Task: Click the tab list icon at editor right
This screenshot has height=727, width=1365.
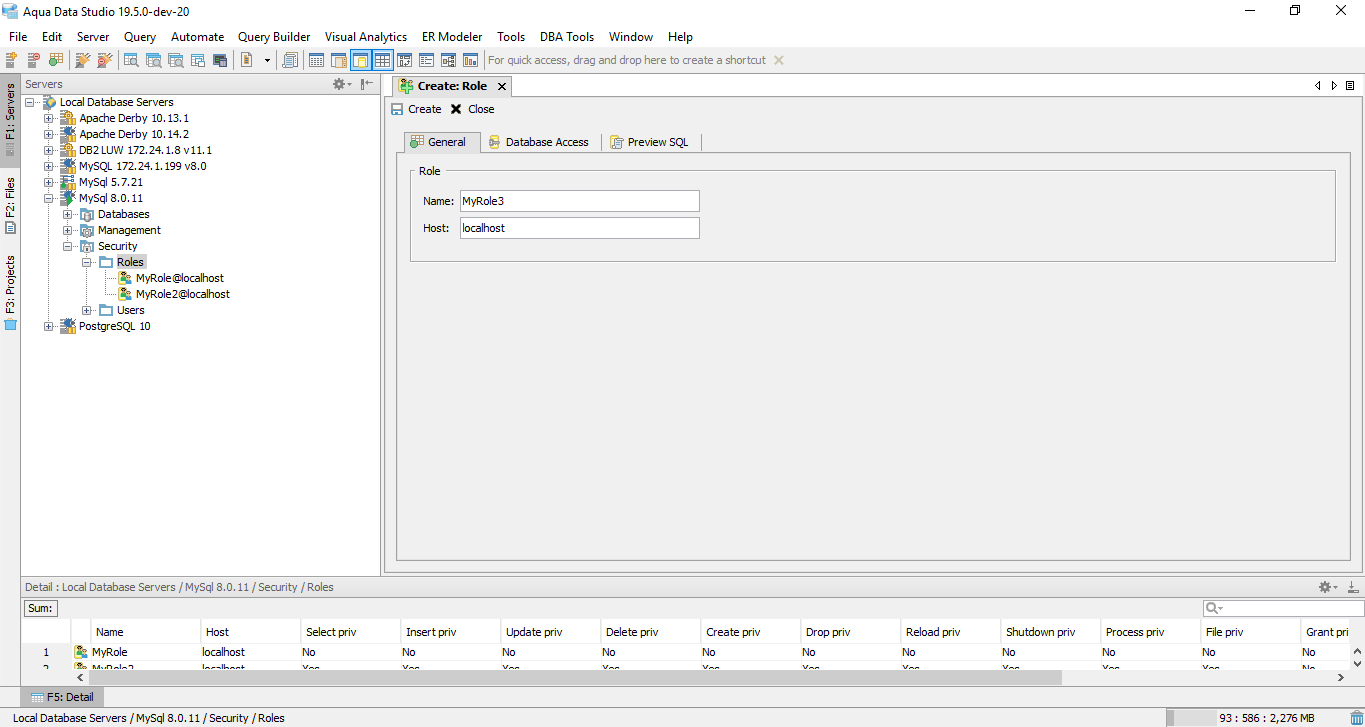Action: pyautogui.click(x=1350, y=86)
